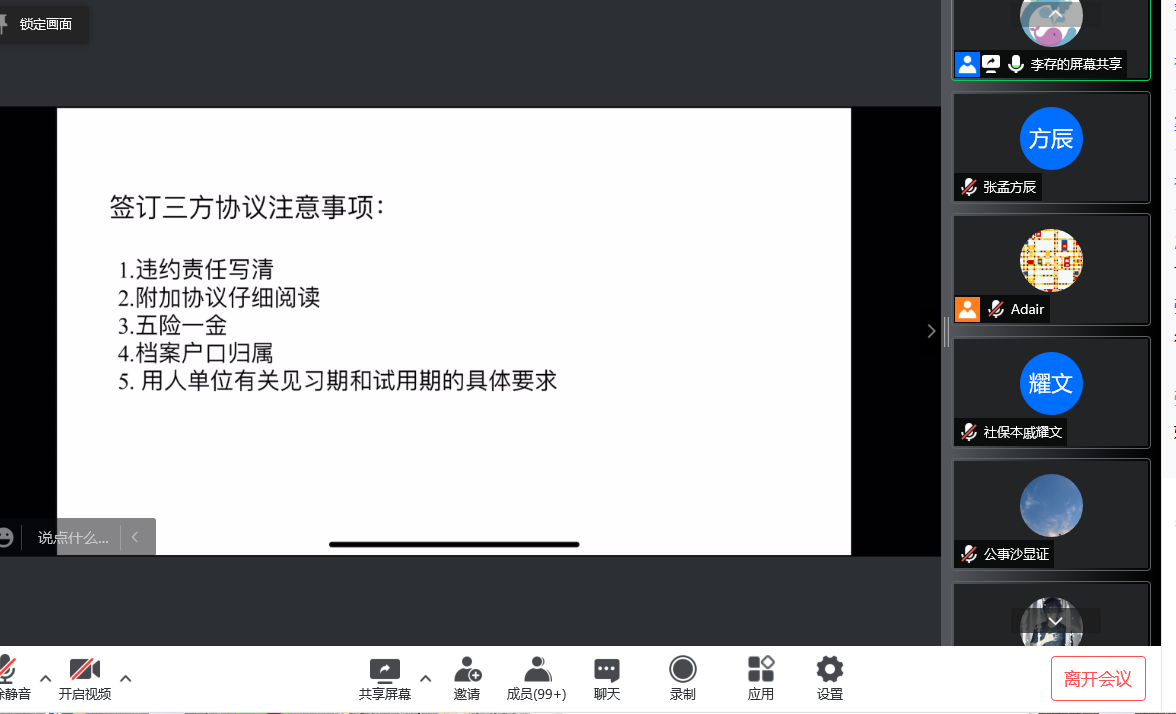Collapse the 说点什么 chat input bar arrow

135,538
